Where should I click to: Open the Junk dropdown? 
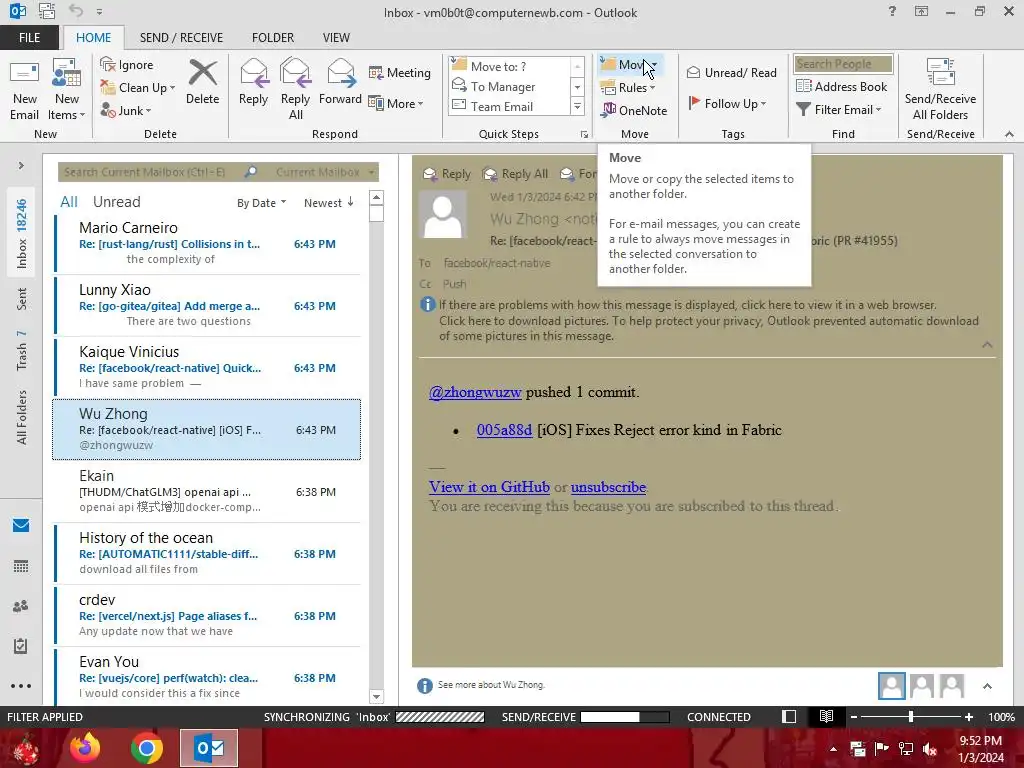click(x=125, y=110)
